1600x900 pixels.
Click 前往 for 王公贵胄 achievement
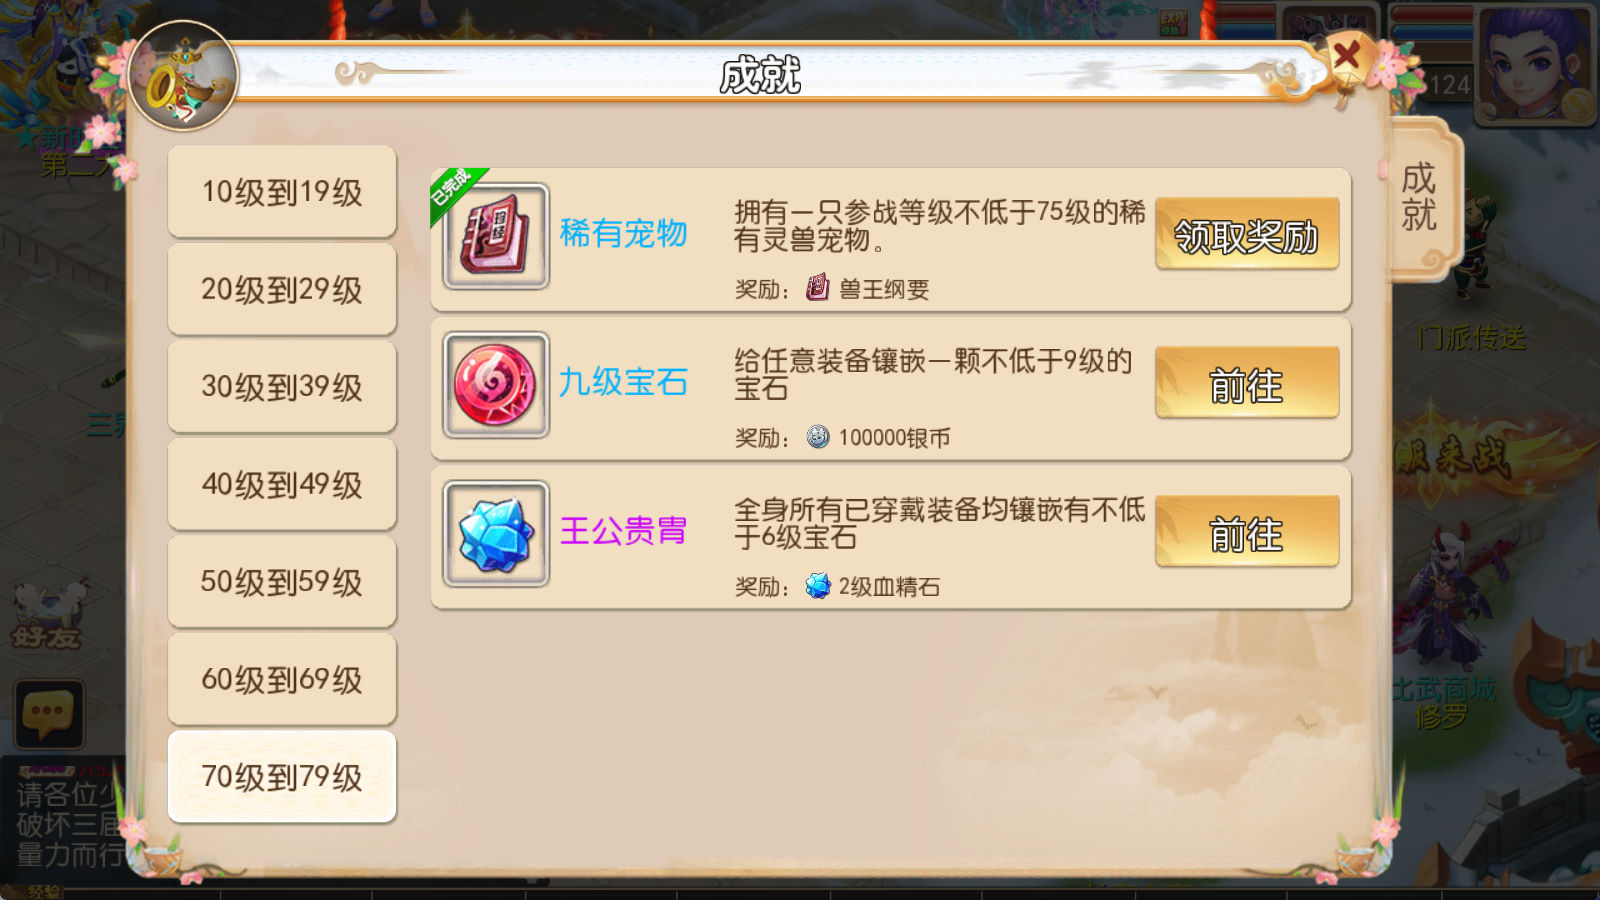1247,532
